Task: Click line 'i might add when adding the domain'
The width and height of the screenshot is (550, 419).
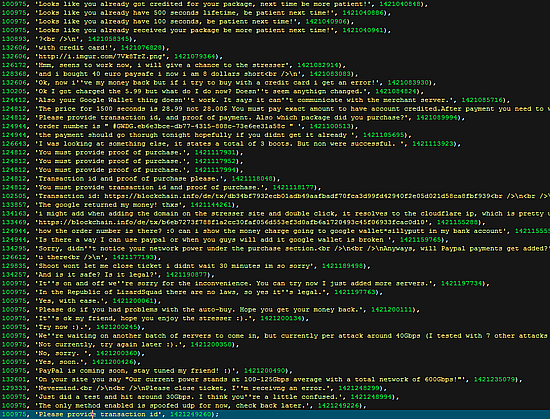Action: coord(276,214)
